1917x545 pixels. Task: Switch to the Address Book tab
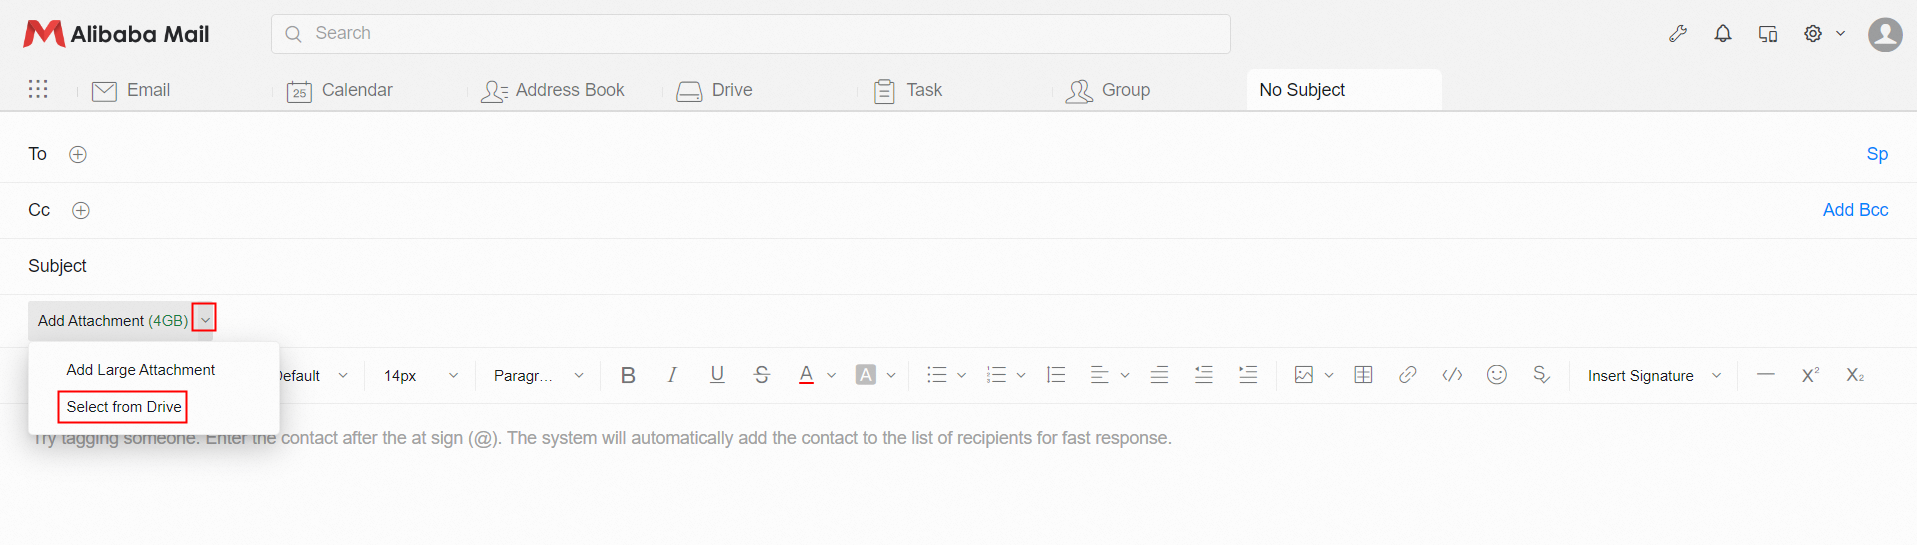[x=552, y=90]
